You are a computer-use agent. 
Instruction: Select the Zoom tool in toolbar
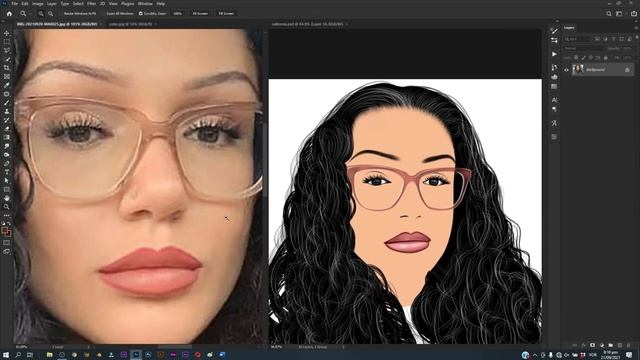pos(7,207)
